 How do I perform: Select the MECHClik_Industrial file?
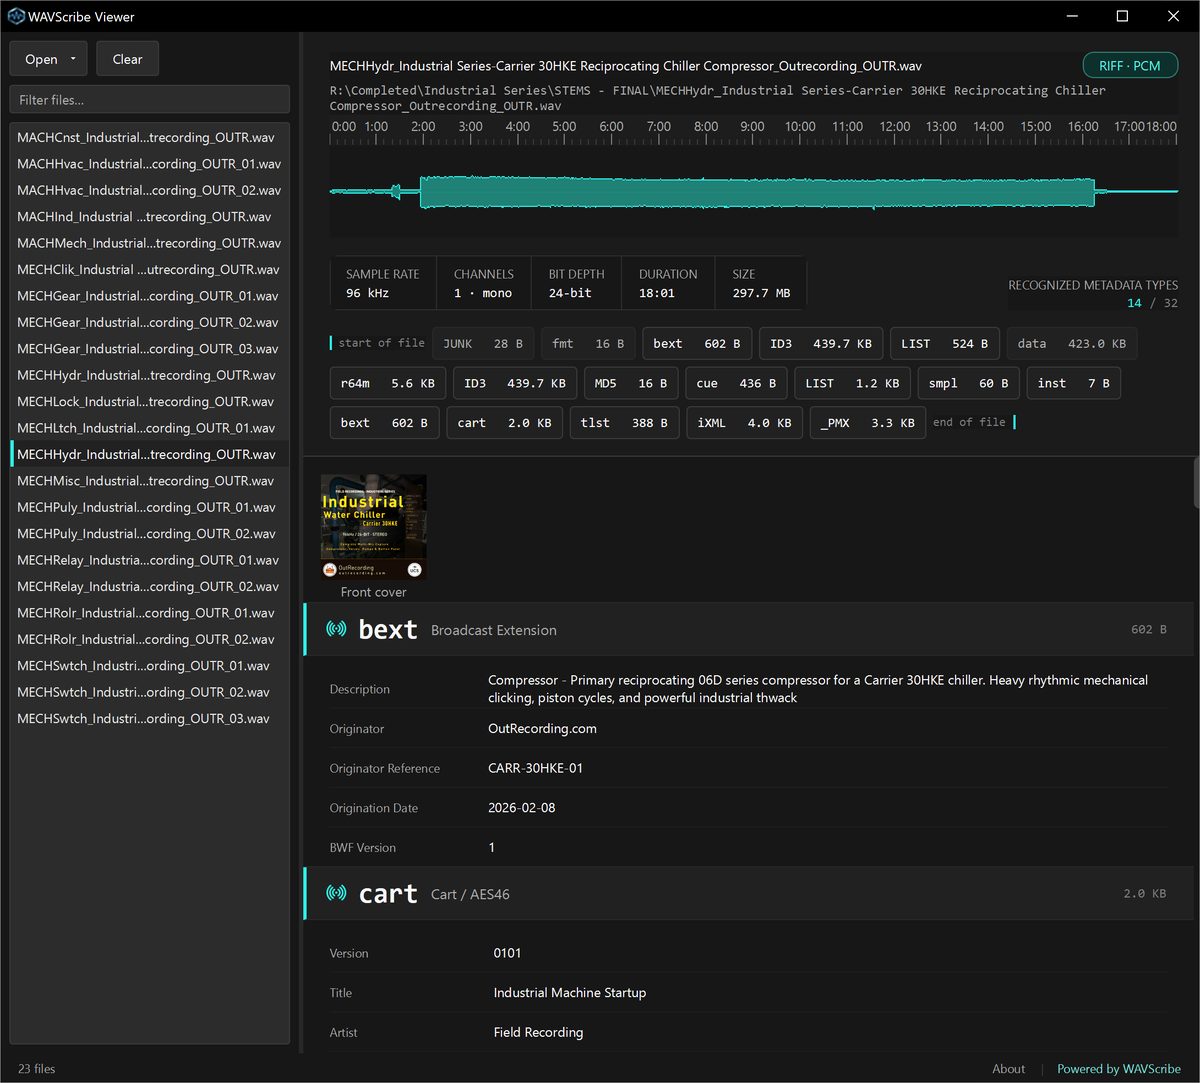click(150, 269)
